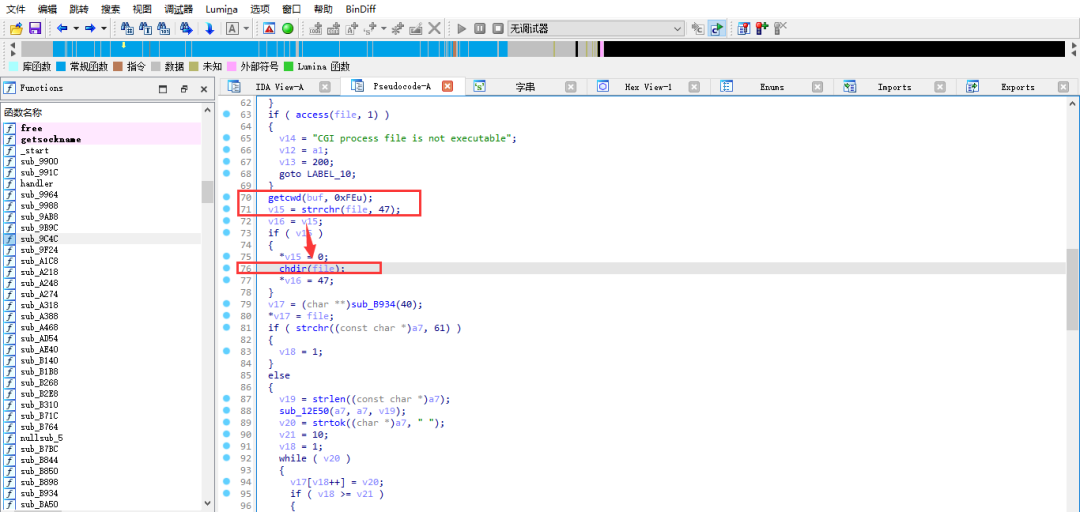Open the 文件 menu

[x=16, y=9]
